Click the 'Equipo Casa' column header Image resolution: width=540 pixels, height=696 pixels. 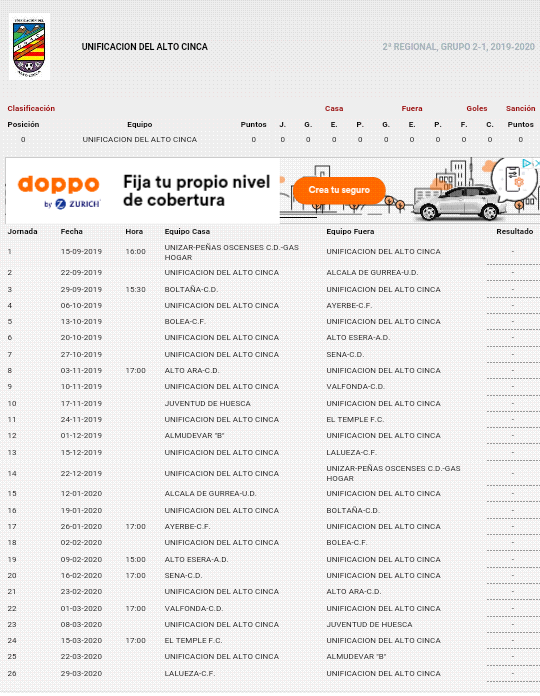pyautogui.click(x=187, y=231)
